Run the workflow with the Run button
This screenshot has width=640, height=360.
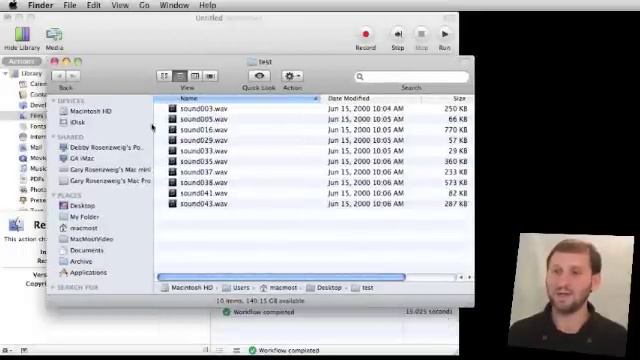click(x=445, y=34)
